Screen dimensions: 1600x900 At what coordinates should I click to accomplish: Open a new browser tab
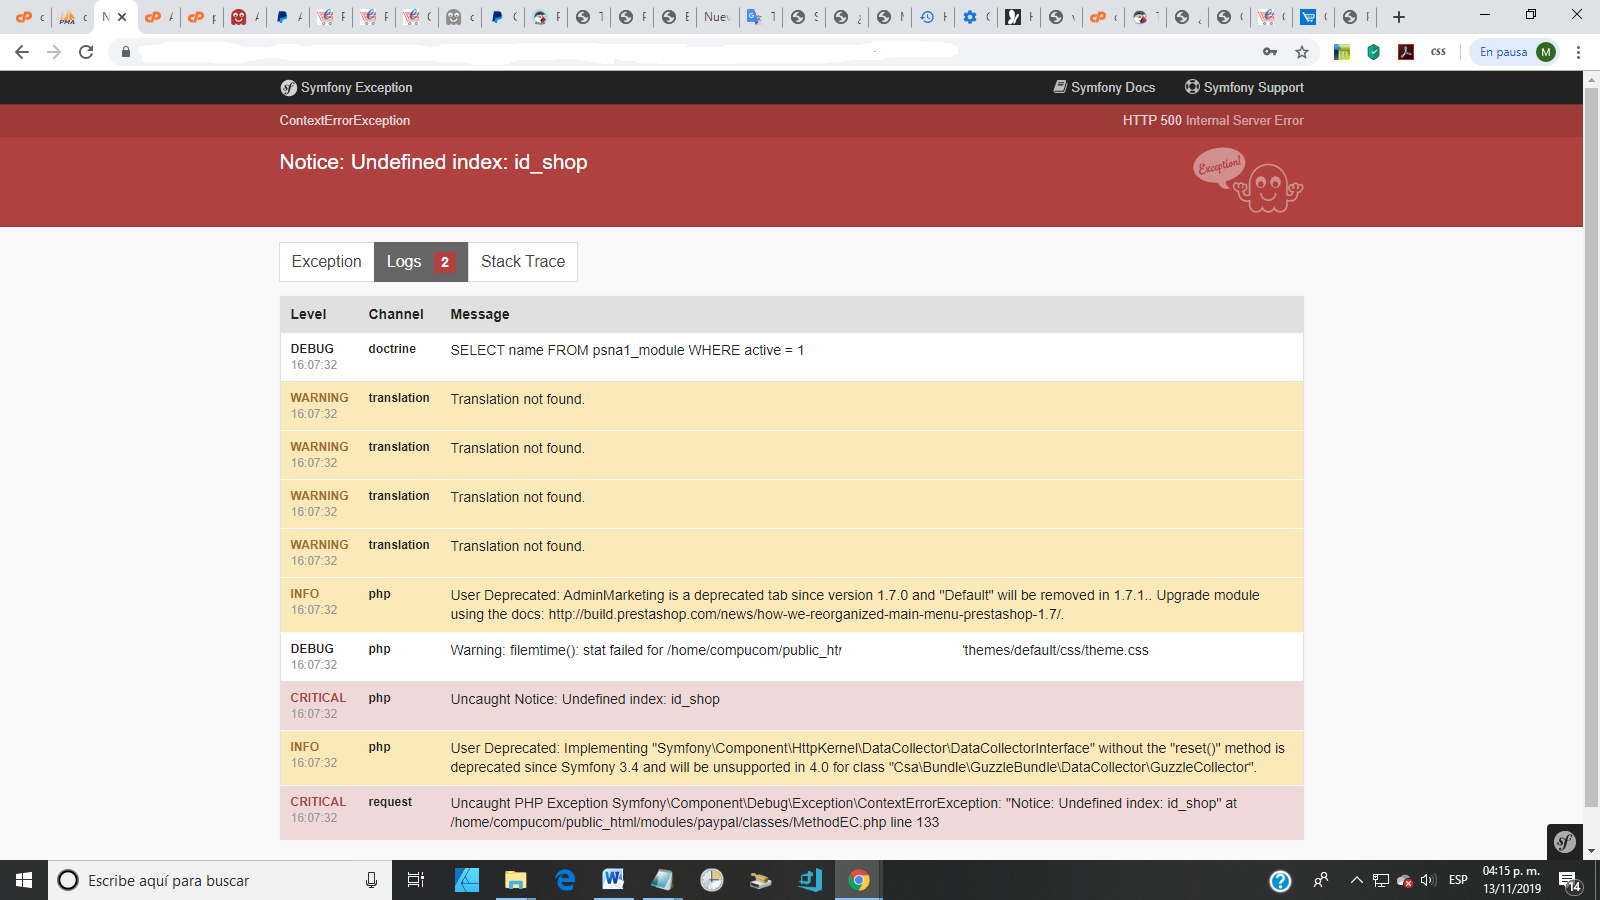pos(1399,17)
